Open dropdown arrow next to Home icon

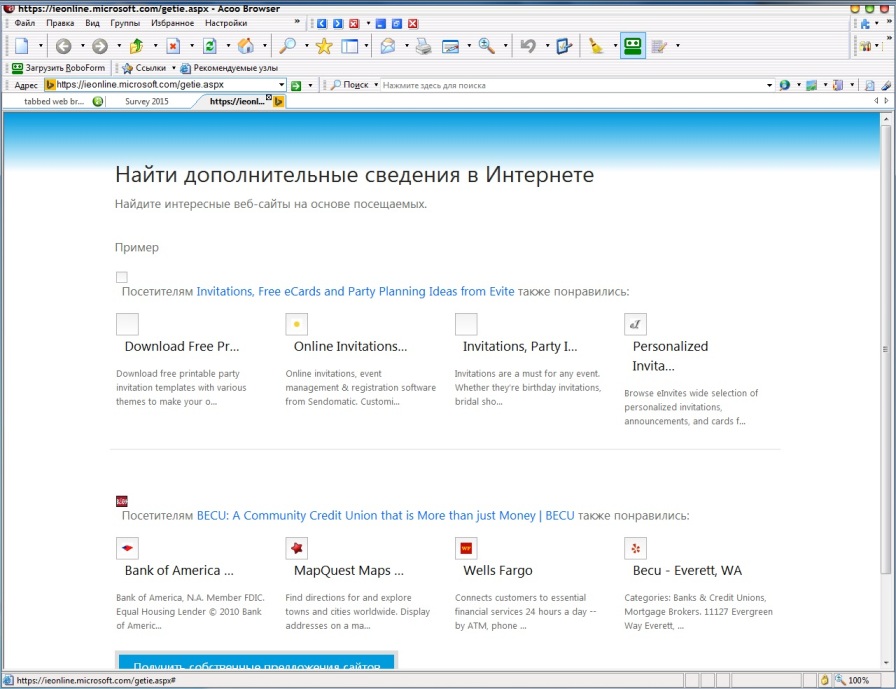point(265,46)
